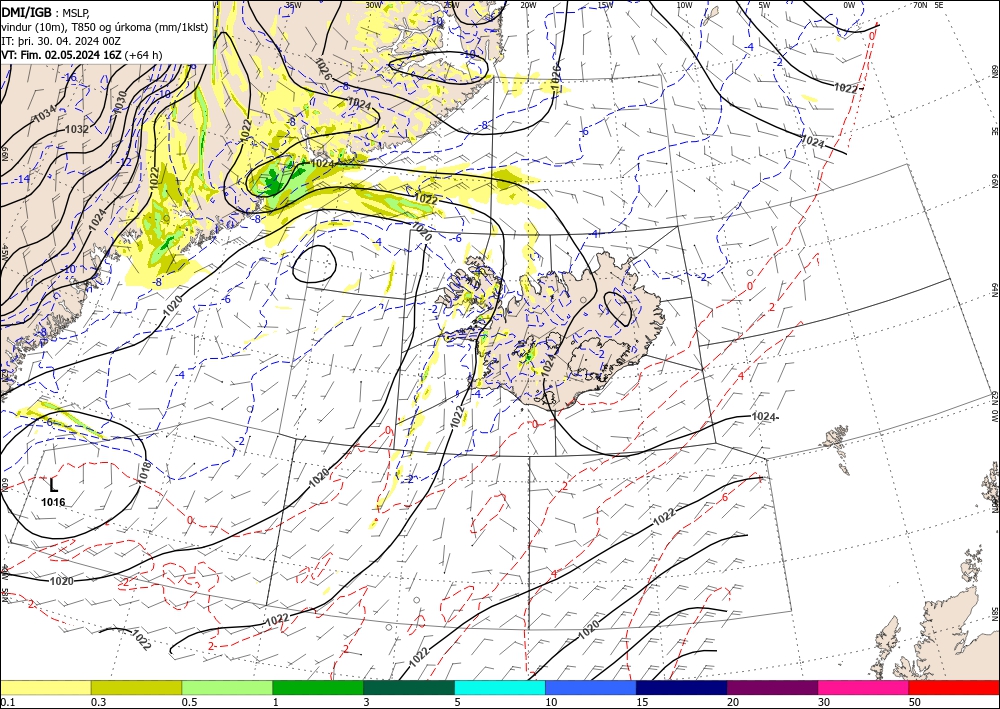The image size is (1000, 709).
Task: Click the '1032' isobar label
Action: (77, 129)
